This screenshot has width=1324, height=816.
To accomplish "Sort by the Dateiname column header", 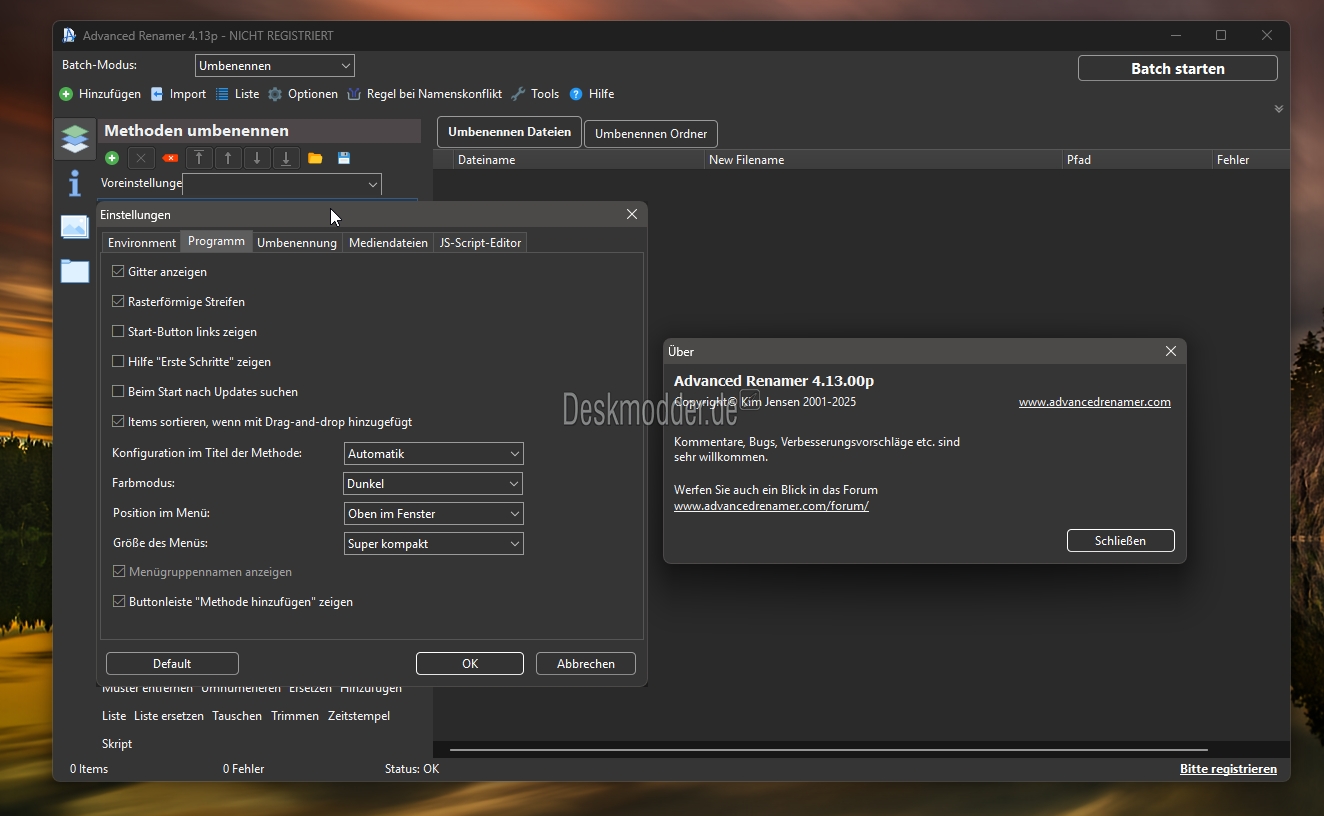I will click(580, 159).
